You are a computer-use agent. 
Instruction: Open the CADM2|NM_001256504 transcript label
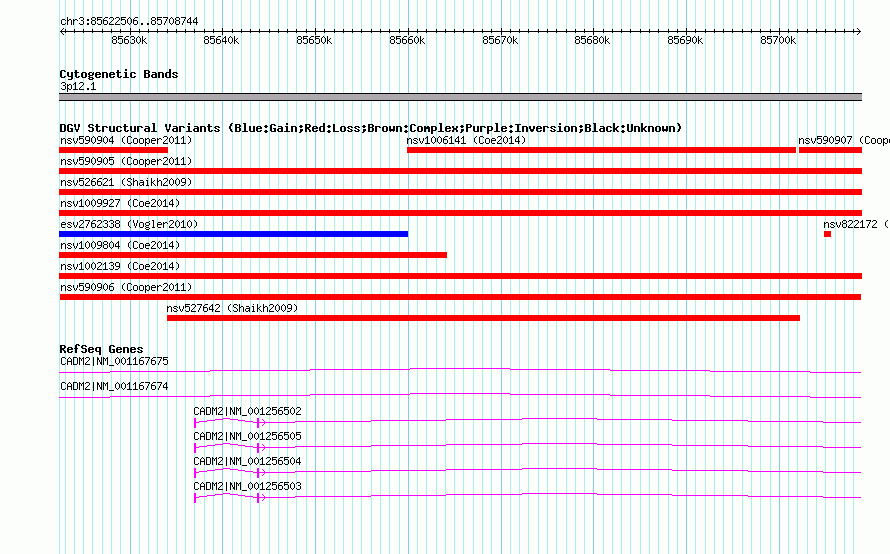coord(247,461)
